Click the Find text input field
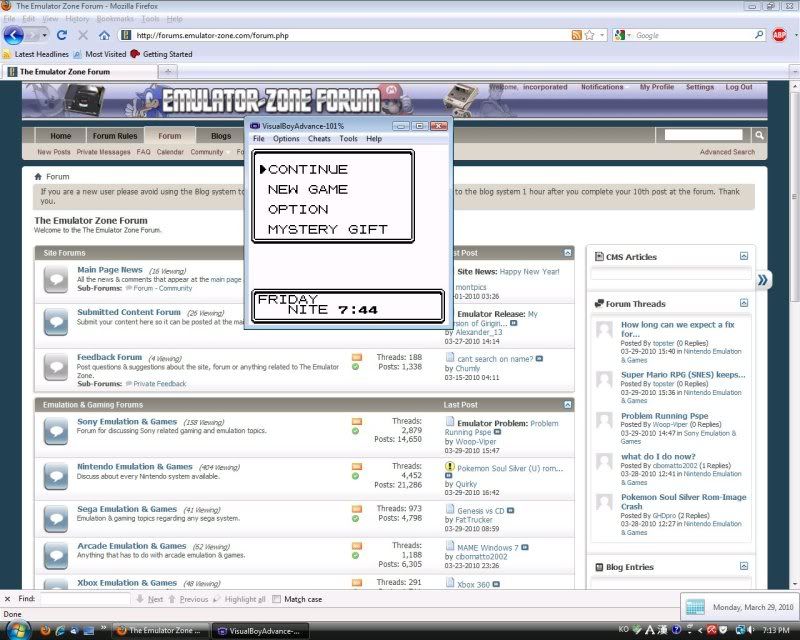The width and height of the screenshot is (800, 640). (85, 599)
